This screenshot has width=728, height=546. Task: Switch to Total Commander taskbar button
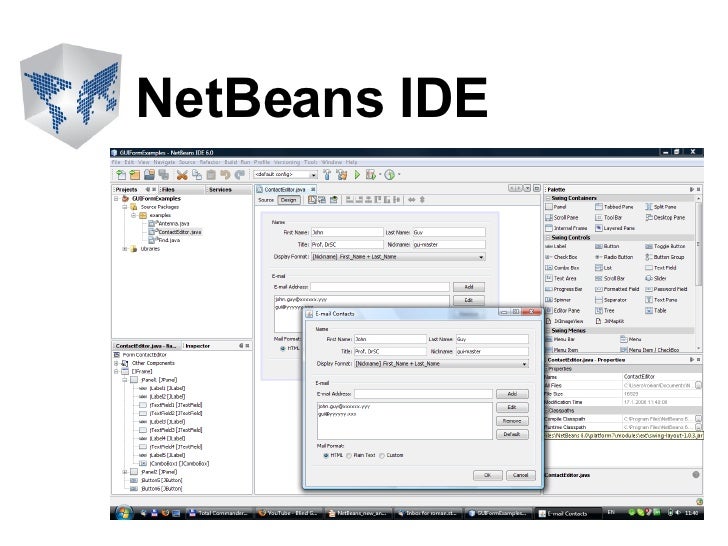pyautogui.click(x=218, y=514)
